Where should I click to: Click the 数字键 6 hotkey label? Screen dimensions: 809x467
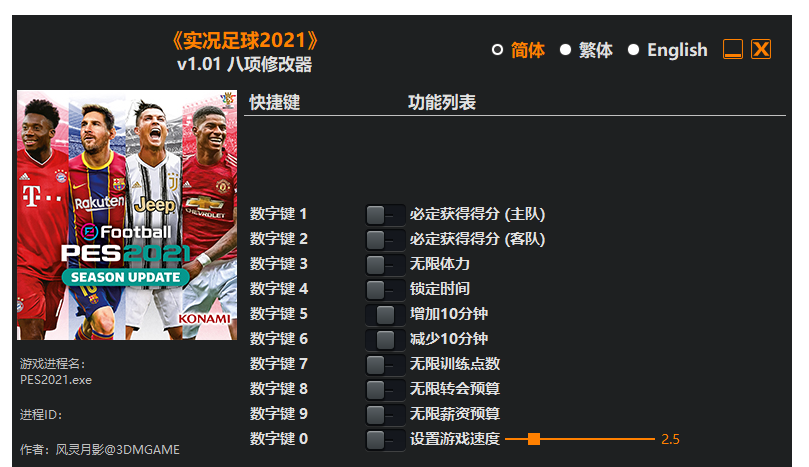coord(279,339)
